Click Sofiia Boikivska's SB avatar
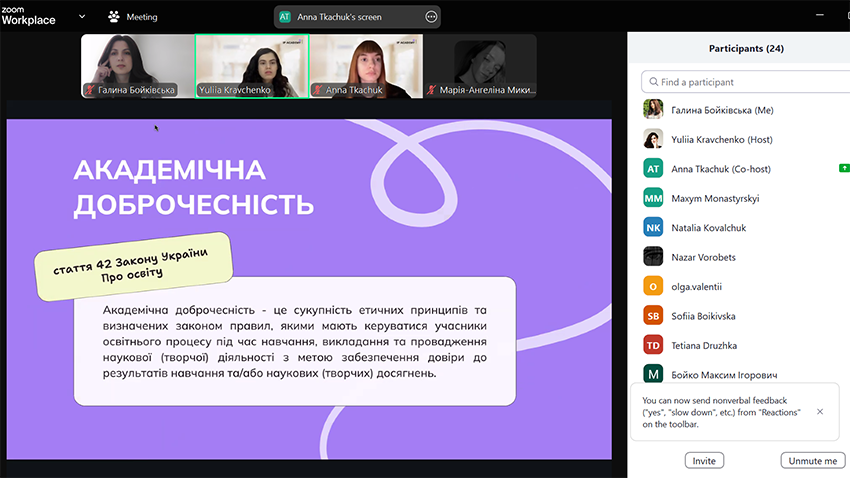 (653, 316)
